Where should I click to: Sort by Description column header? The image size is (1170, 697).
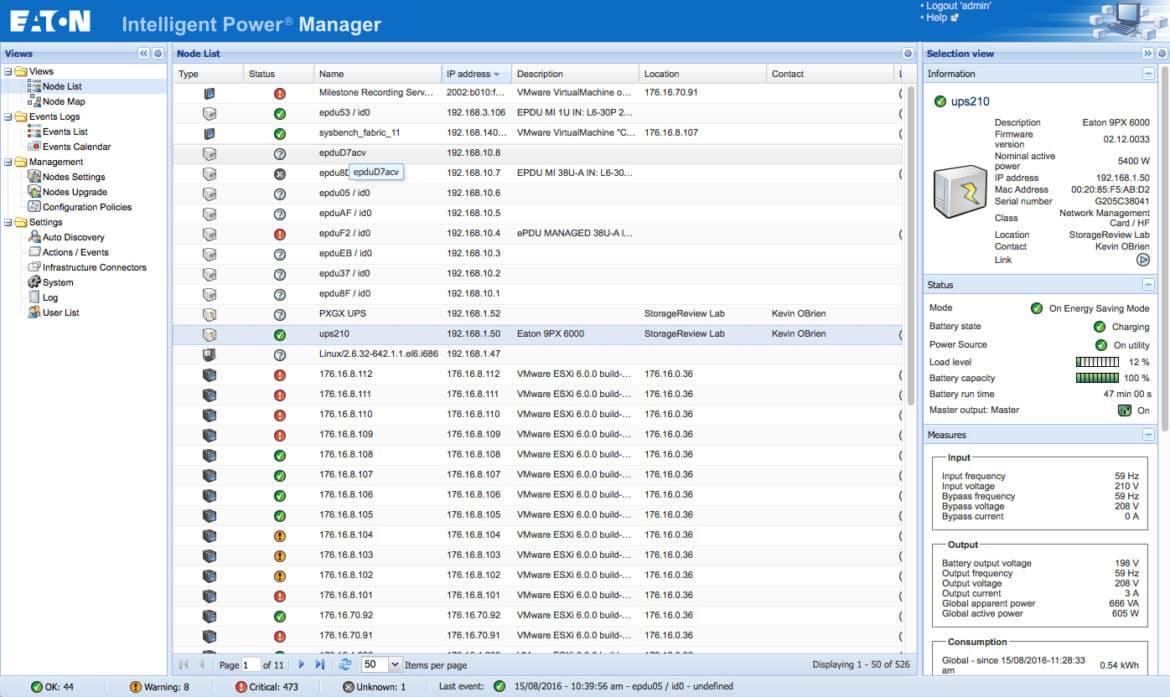click(575, 74)
